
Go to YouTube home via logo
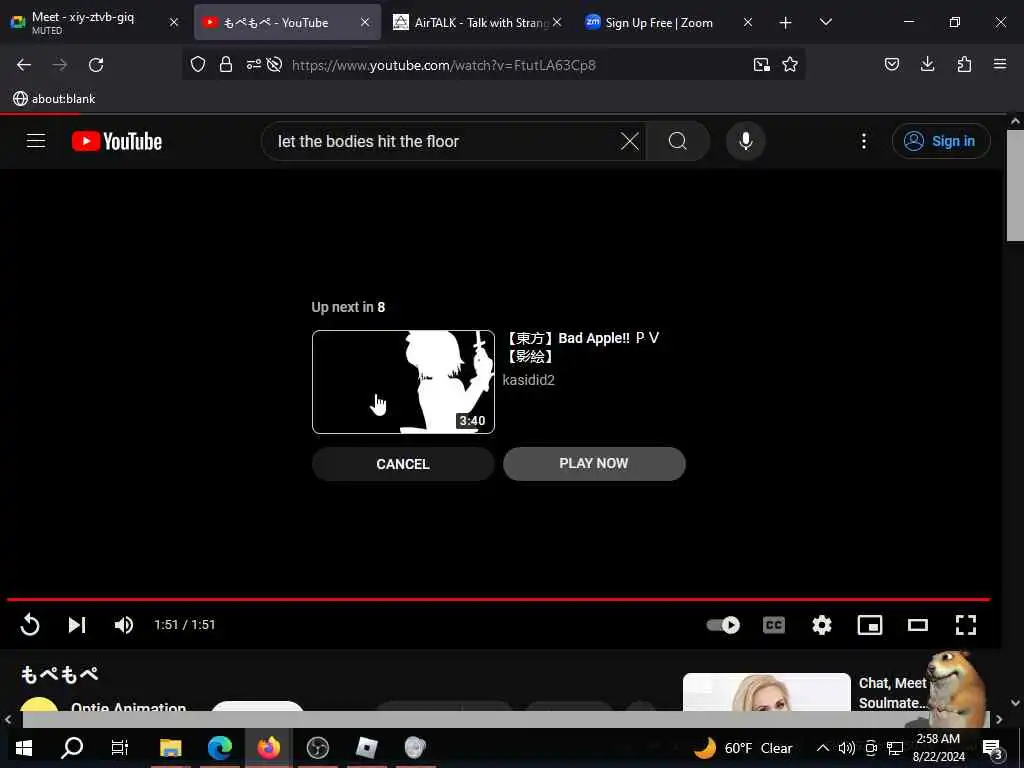click(117, 141)
